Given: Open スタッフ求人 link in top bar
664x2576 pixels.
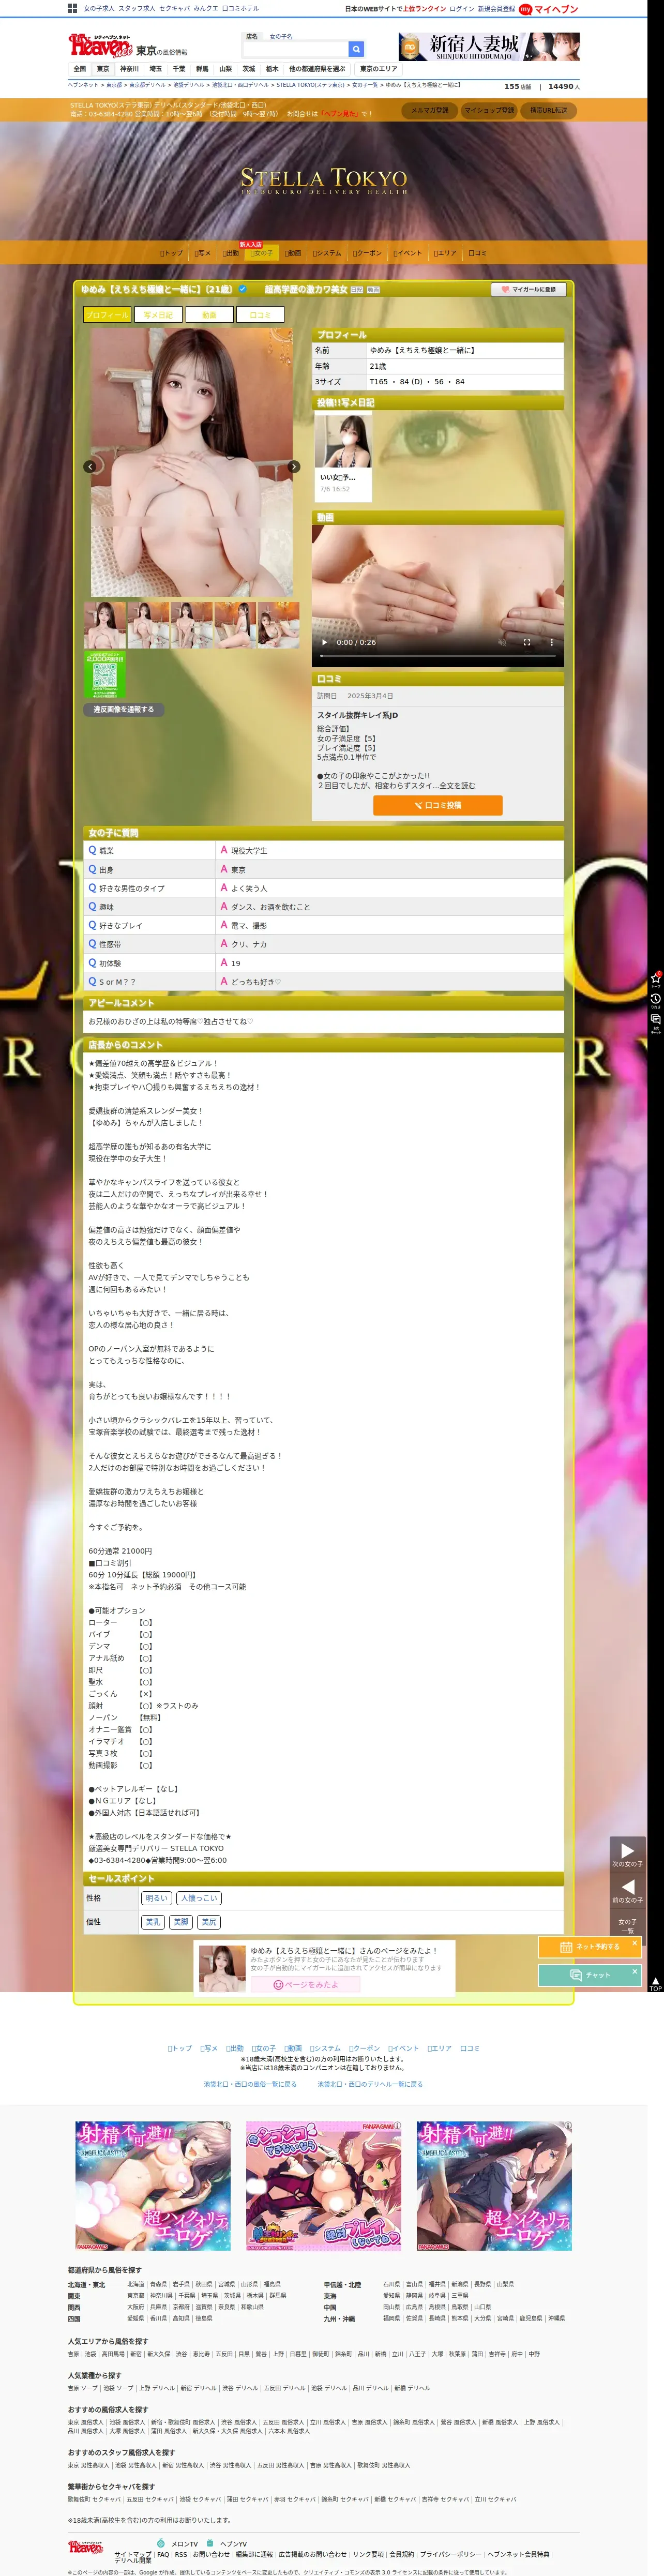Looking at the screenshot, I should (x=137, y=8).
